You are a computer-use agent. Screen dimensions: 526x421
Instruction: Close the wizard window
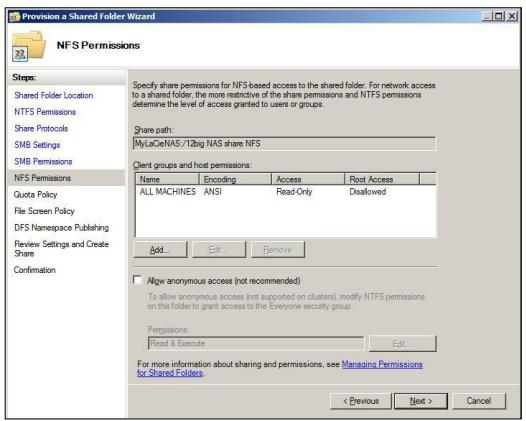pyautogui.click(x=512, y=16)
